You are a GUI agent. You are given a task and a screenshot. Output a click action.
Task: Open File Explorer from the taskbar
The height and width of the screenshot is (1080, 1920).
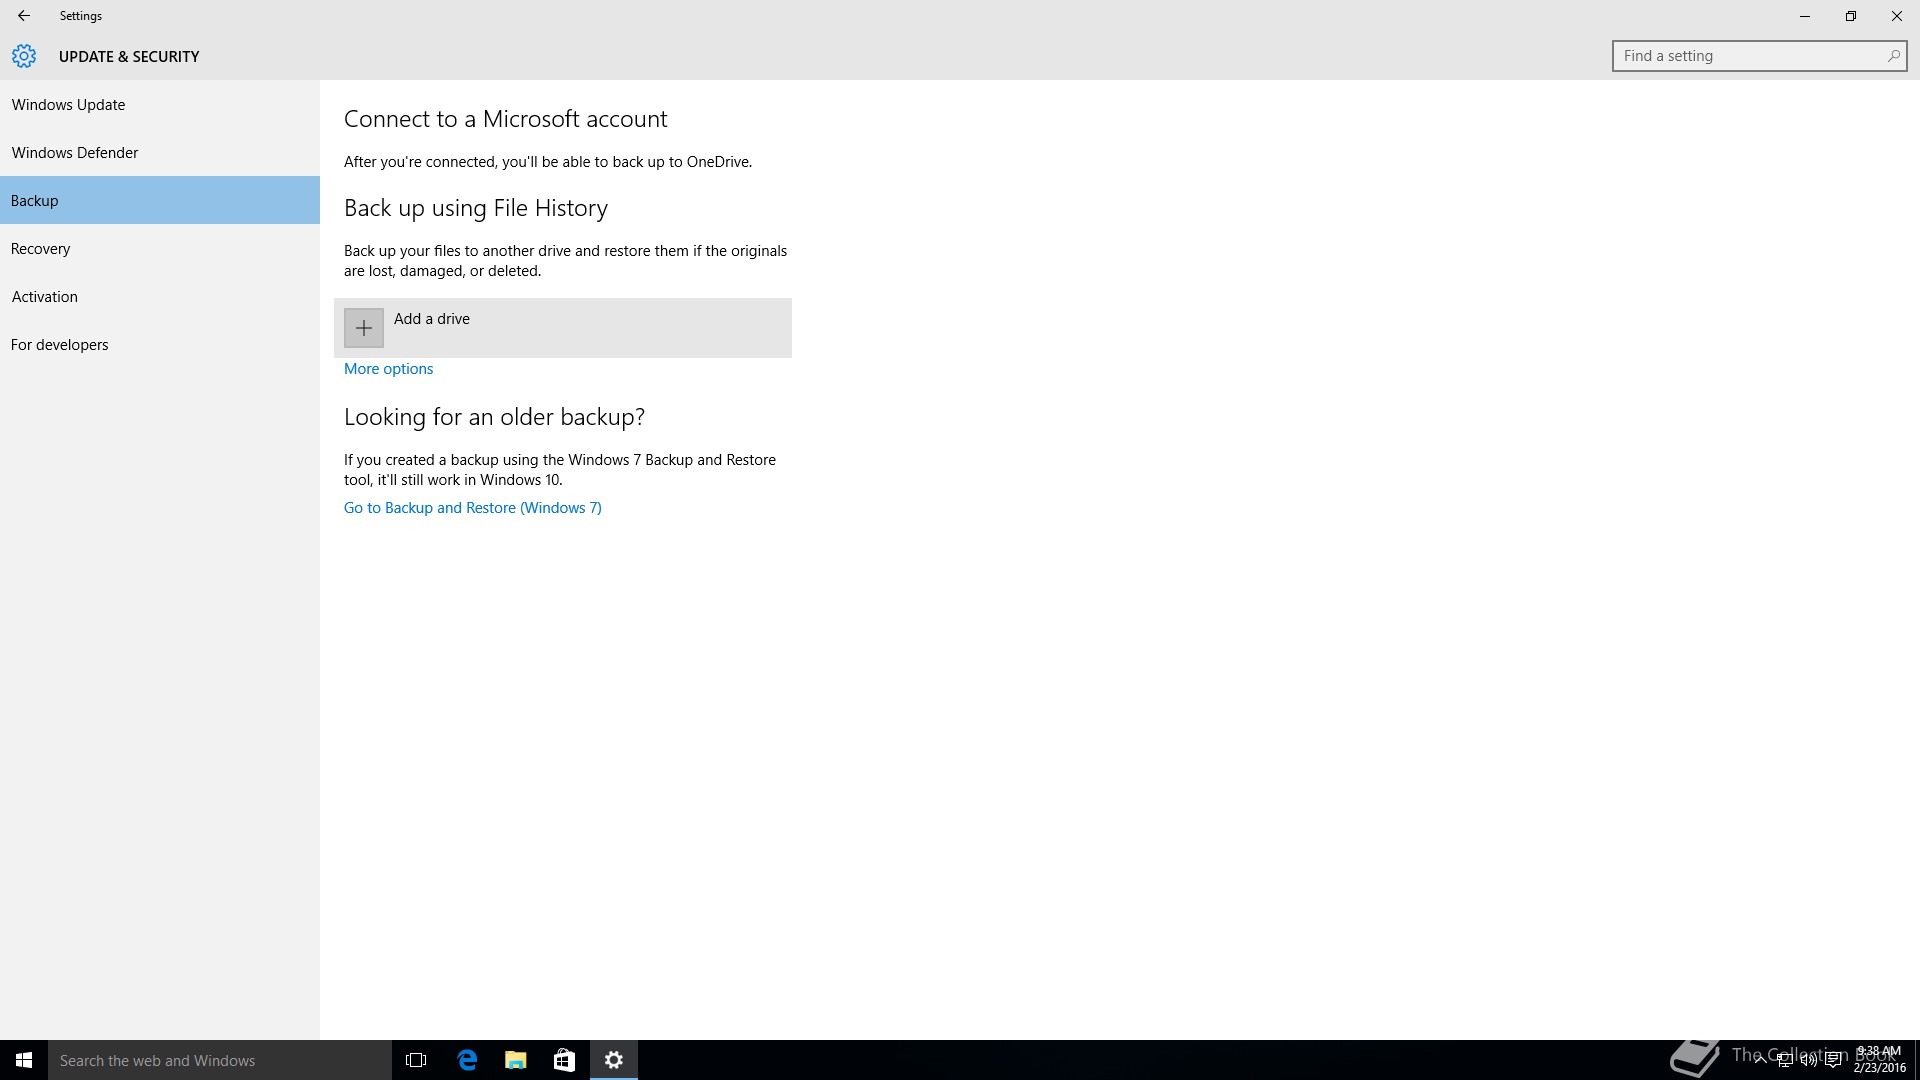[516, 1060]
